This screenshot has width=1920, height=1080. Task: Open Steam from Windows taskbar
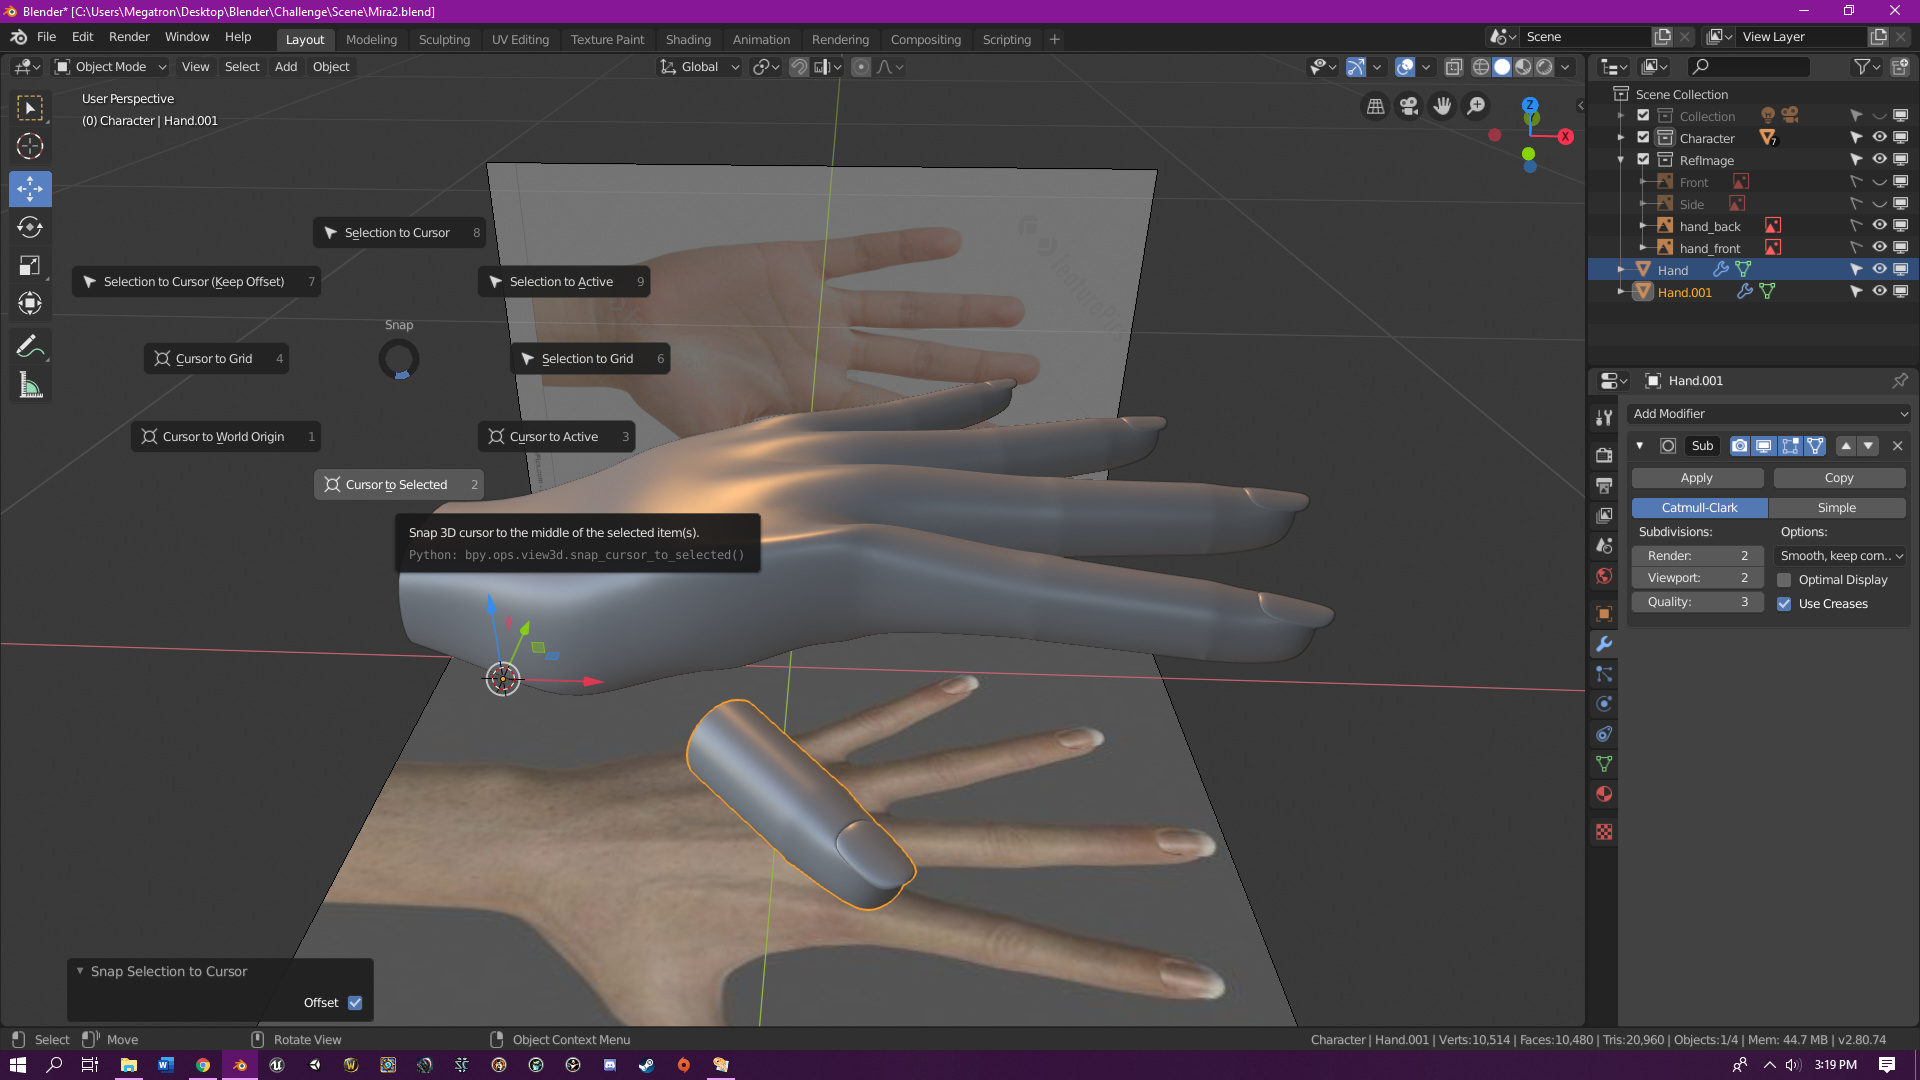(x=646, y=1065)
